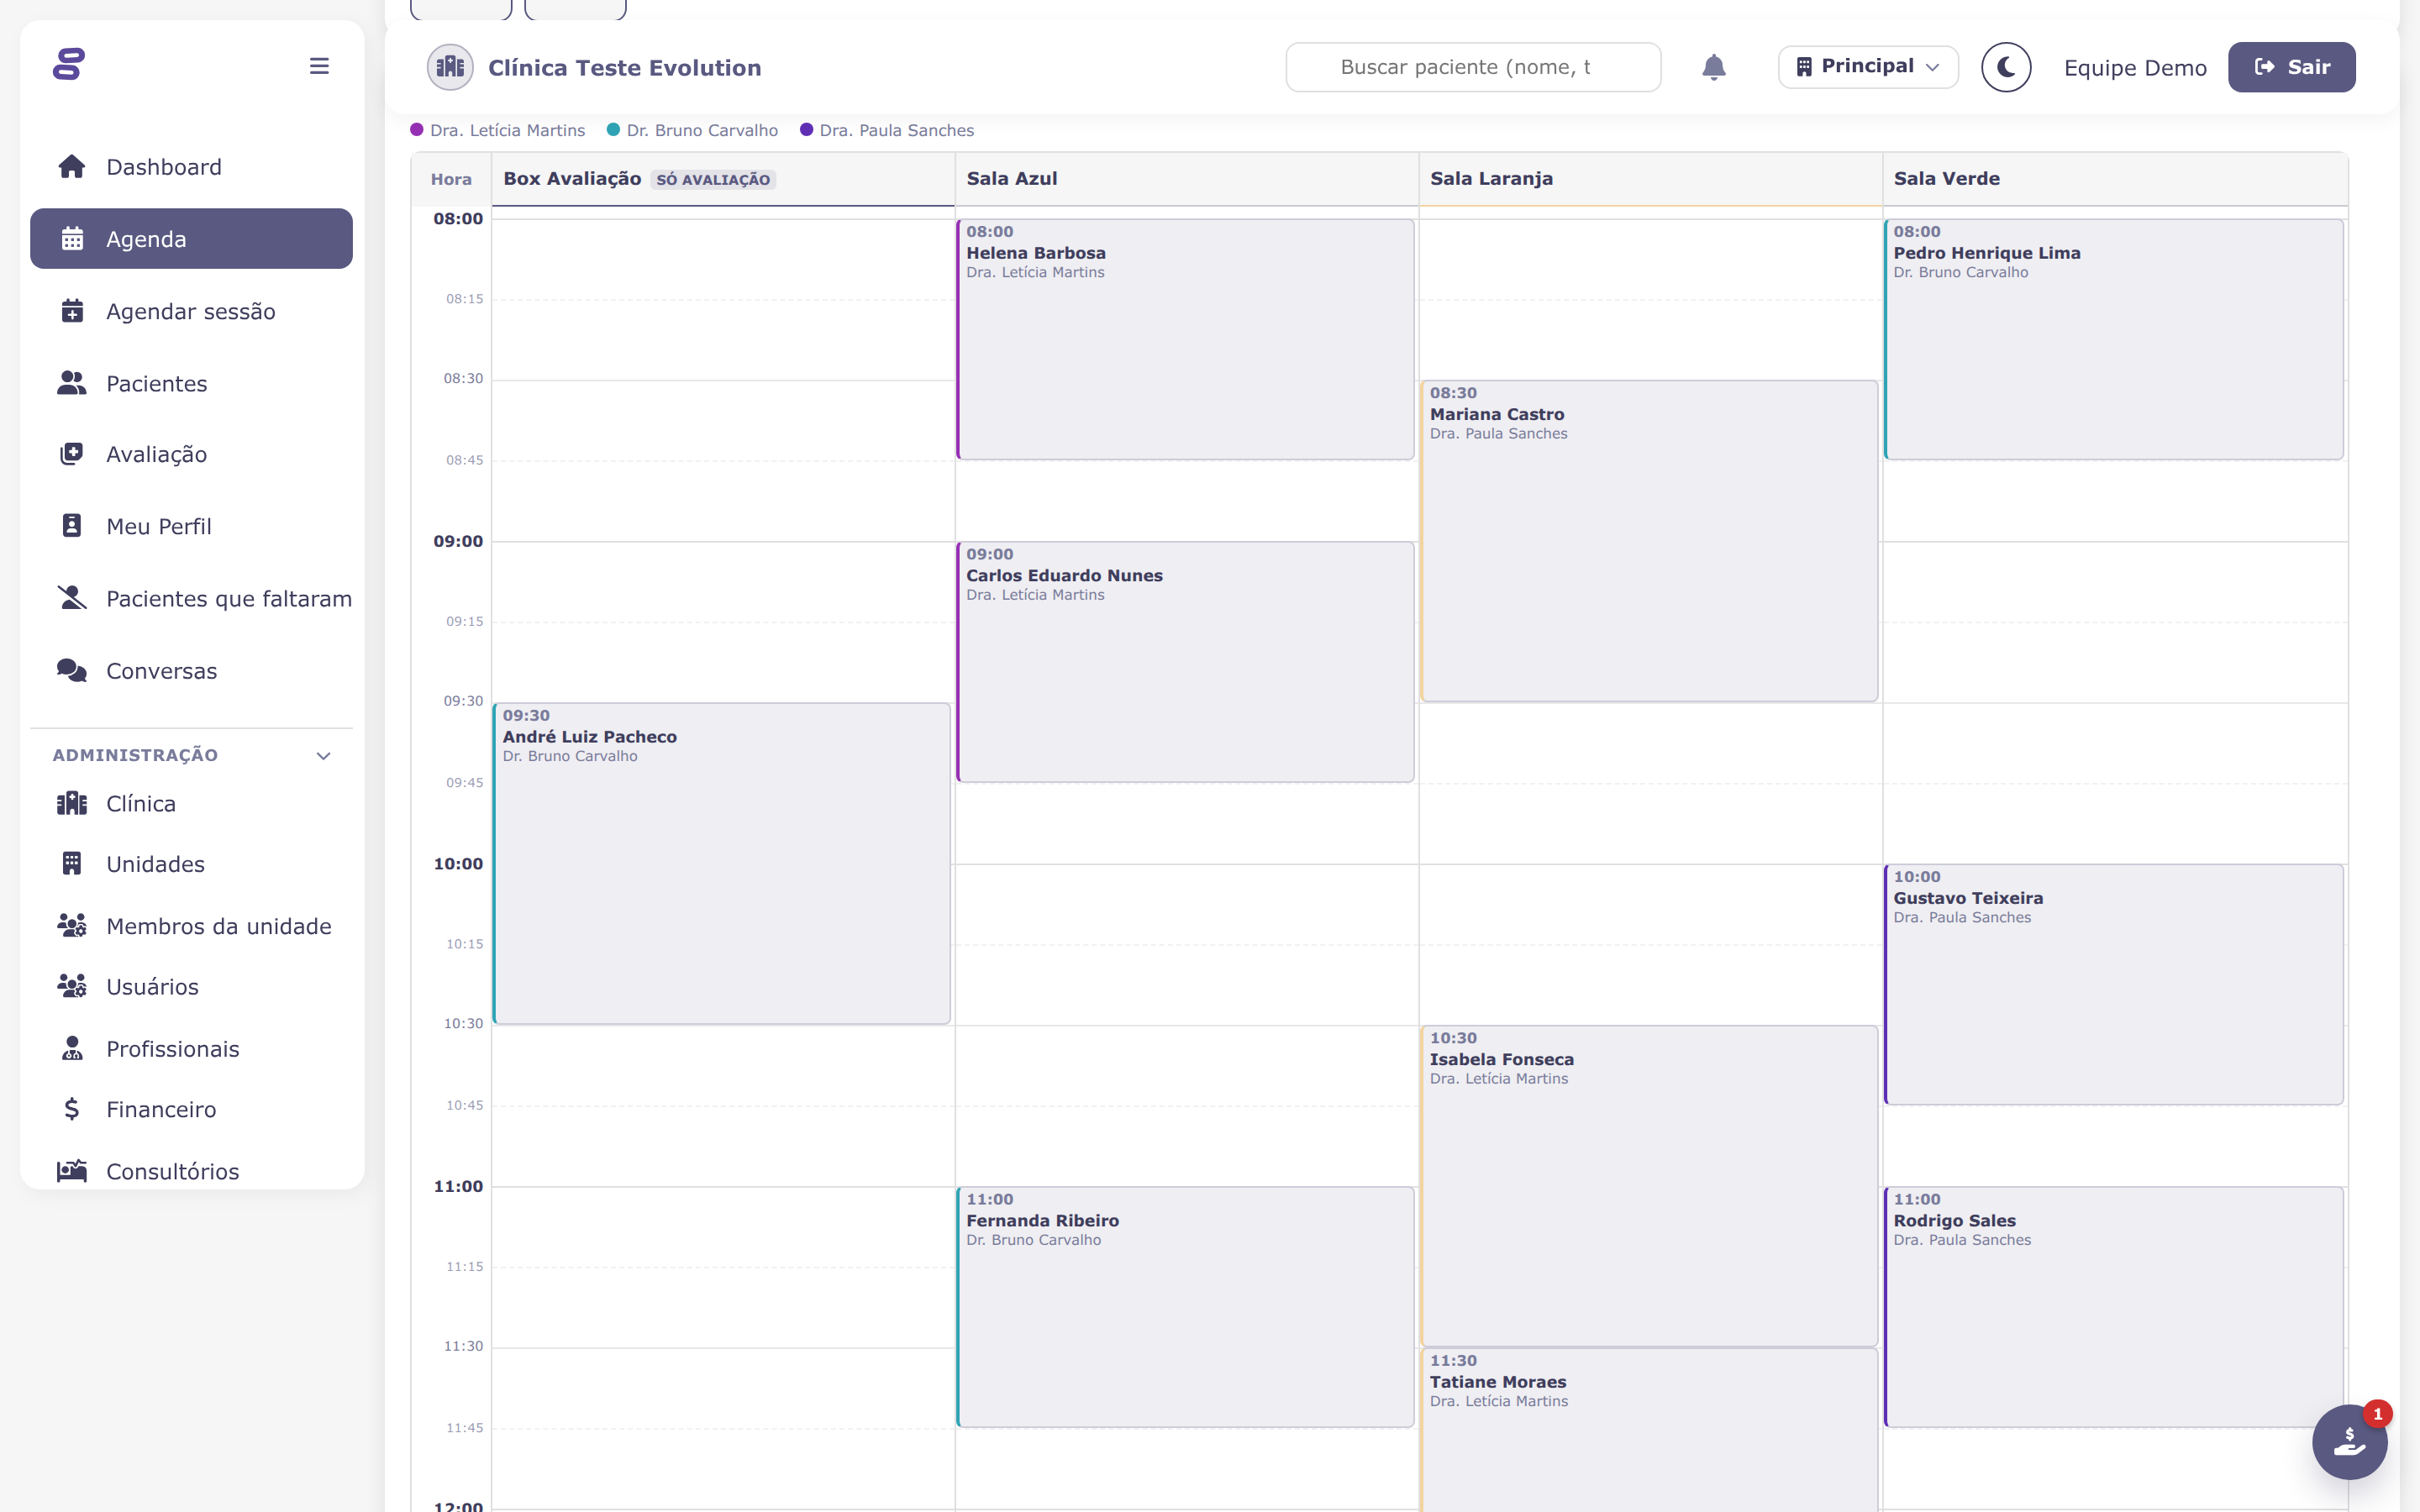Open Dashboard menu item
Image resolution: width=2420 pixels, height=1512 pixels.
coord(191,166)
